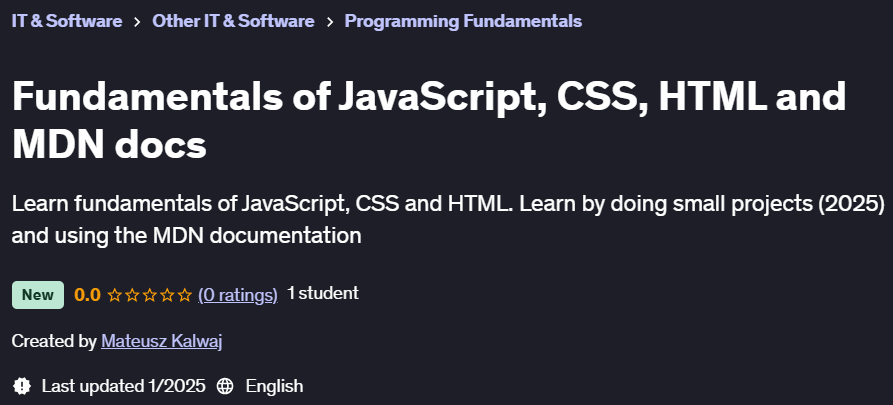This screenshot has height=405, width=893.
Task: Click the Last updated 1/2025 text
Action: click(123, 386)
